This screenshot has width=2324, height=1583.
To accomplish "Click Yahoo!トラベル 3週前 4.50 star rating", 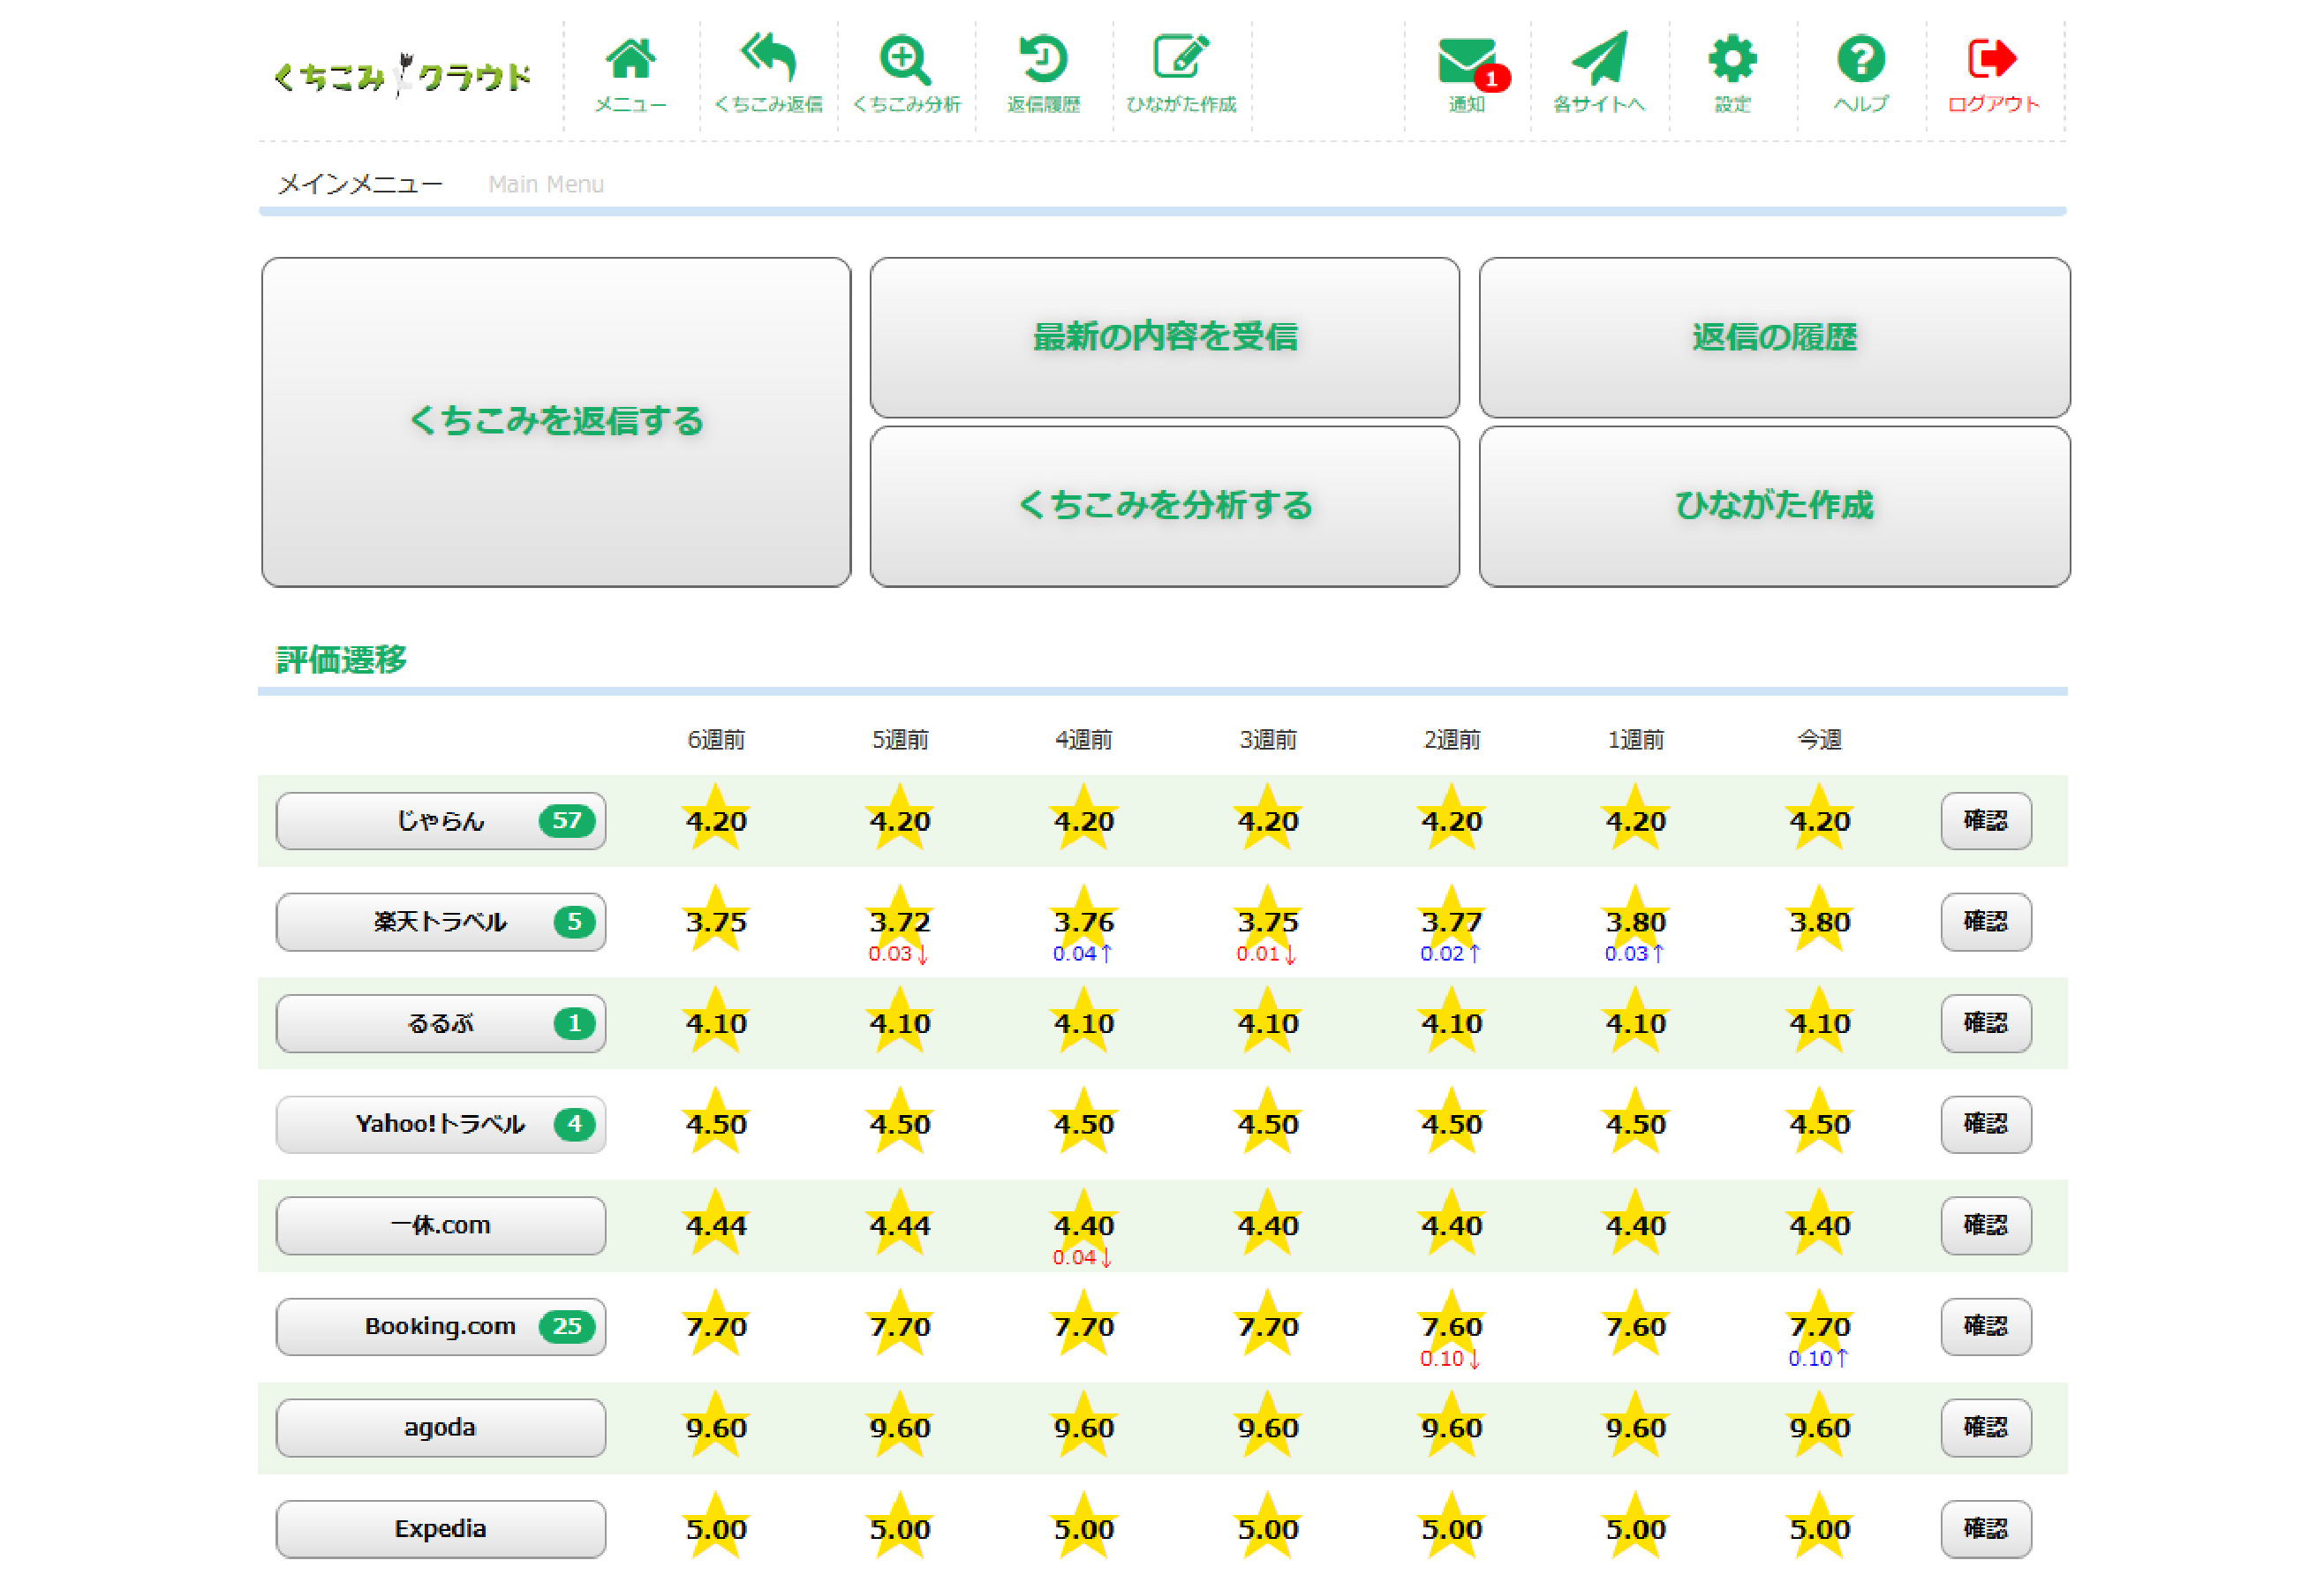I will (1268, 1122).
